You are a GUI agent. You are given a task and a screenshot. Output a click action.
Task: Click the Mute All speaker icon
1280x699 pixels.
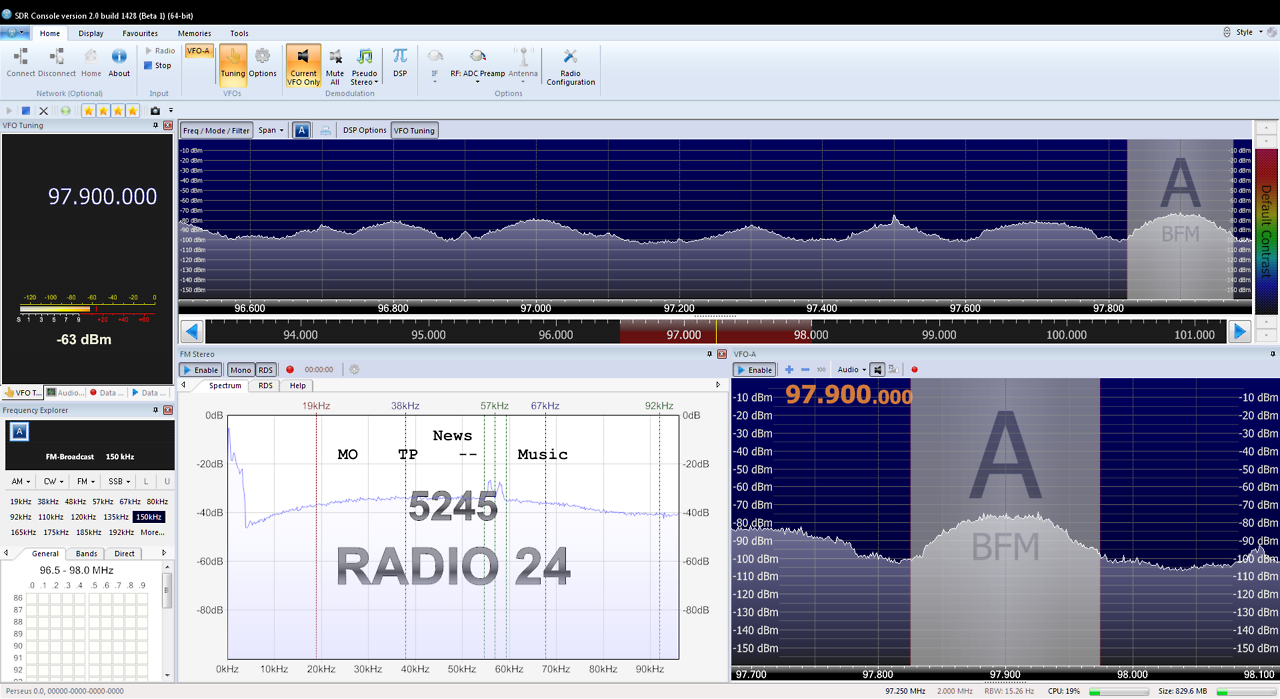point(335,66)
